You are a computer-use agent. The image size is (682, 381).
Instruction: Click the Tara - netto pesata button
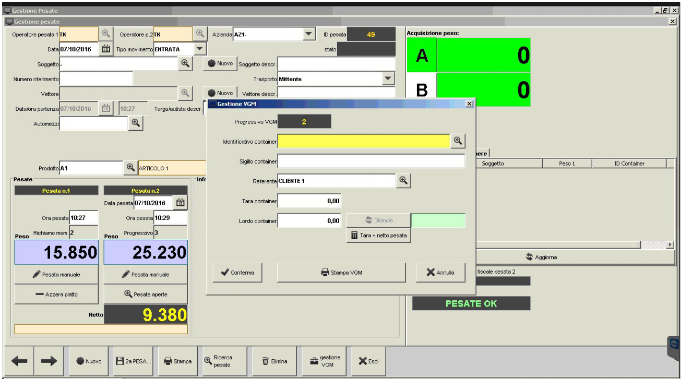click(x=378, y=235)
